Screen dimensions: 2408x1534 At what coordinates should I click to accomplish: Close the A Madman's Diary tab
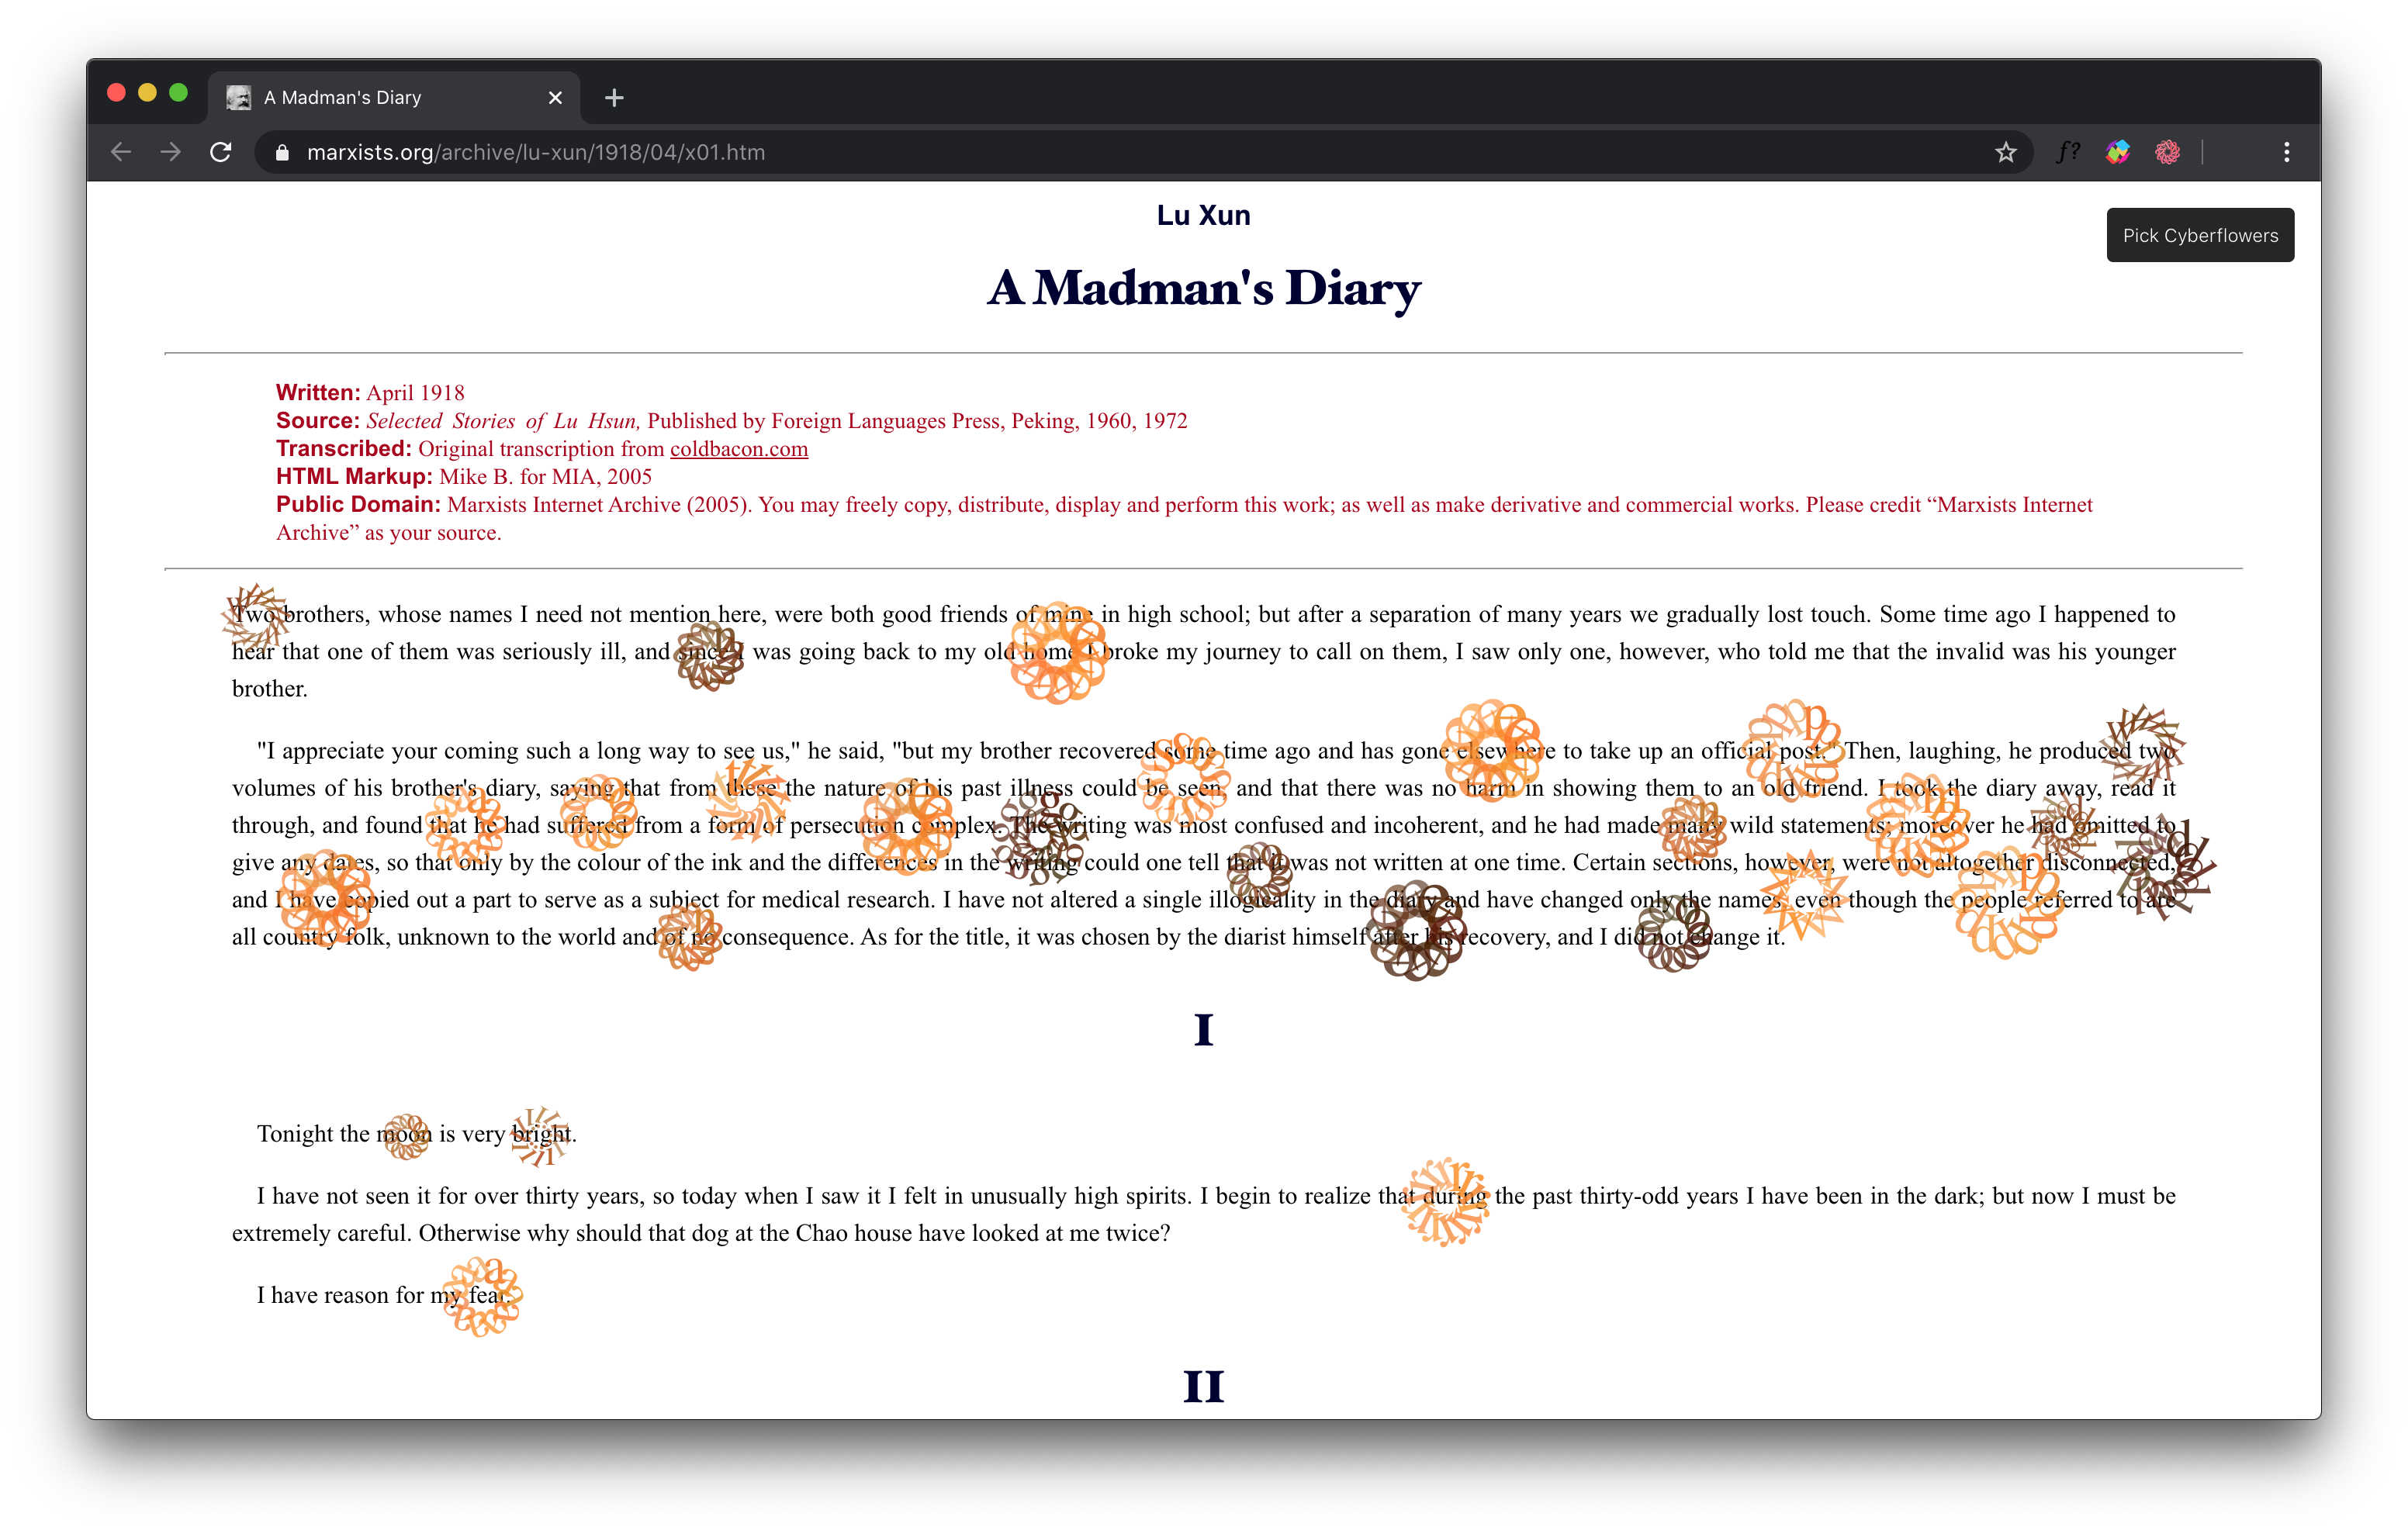[x=555, y=97]
